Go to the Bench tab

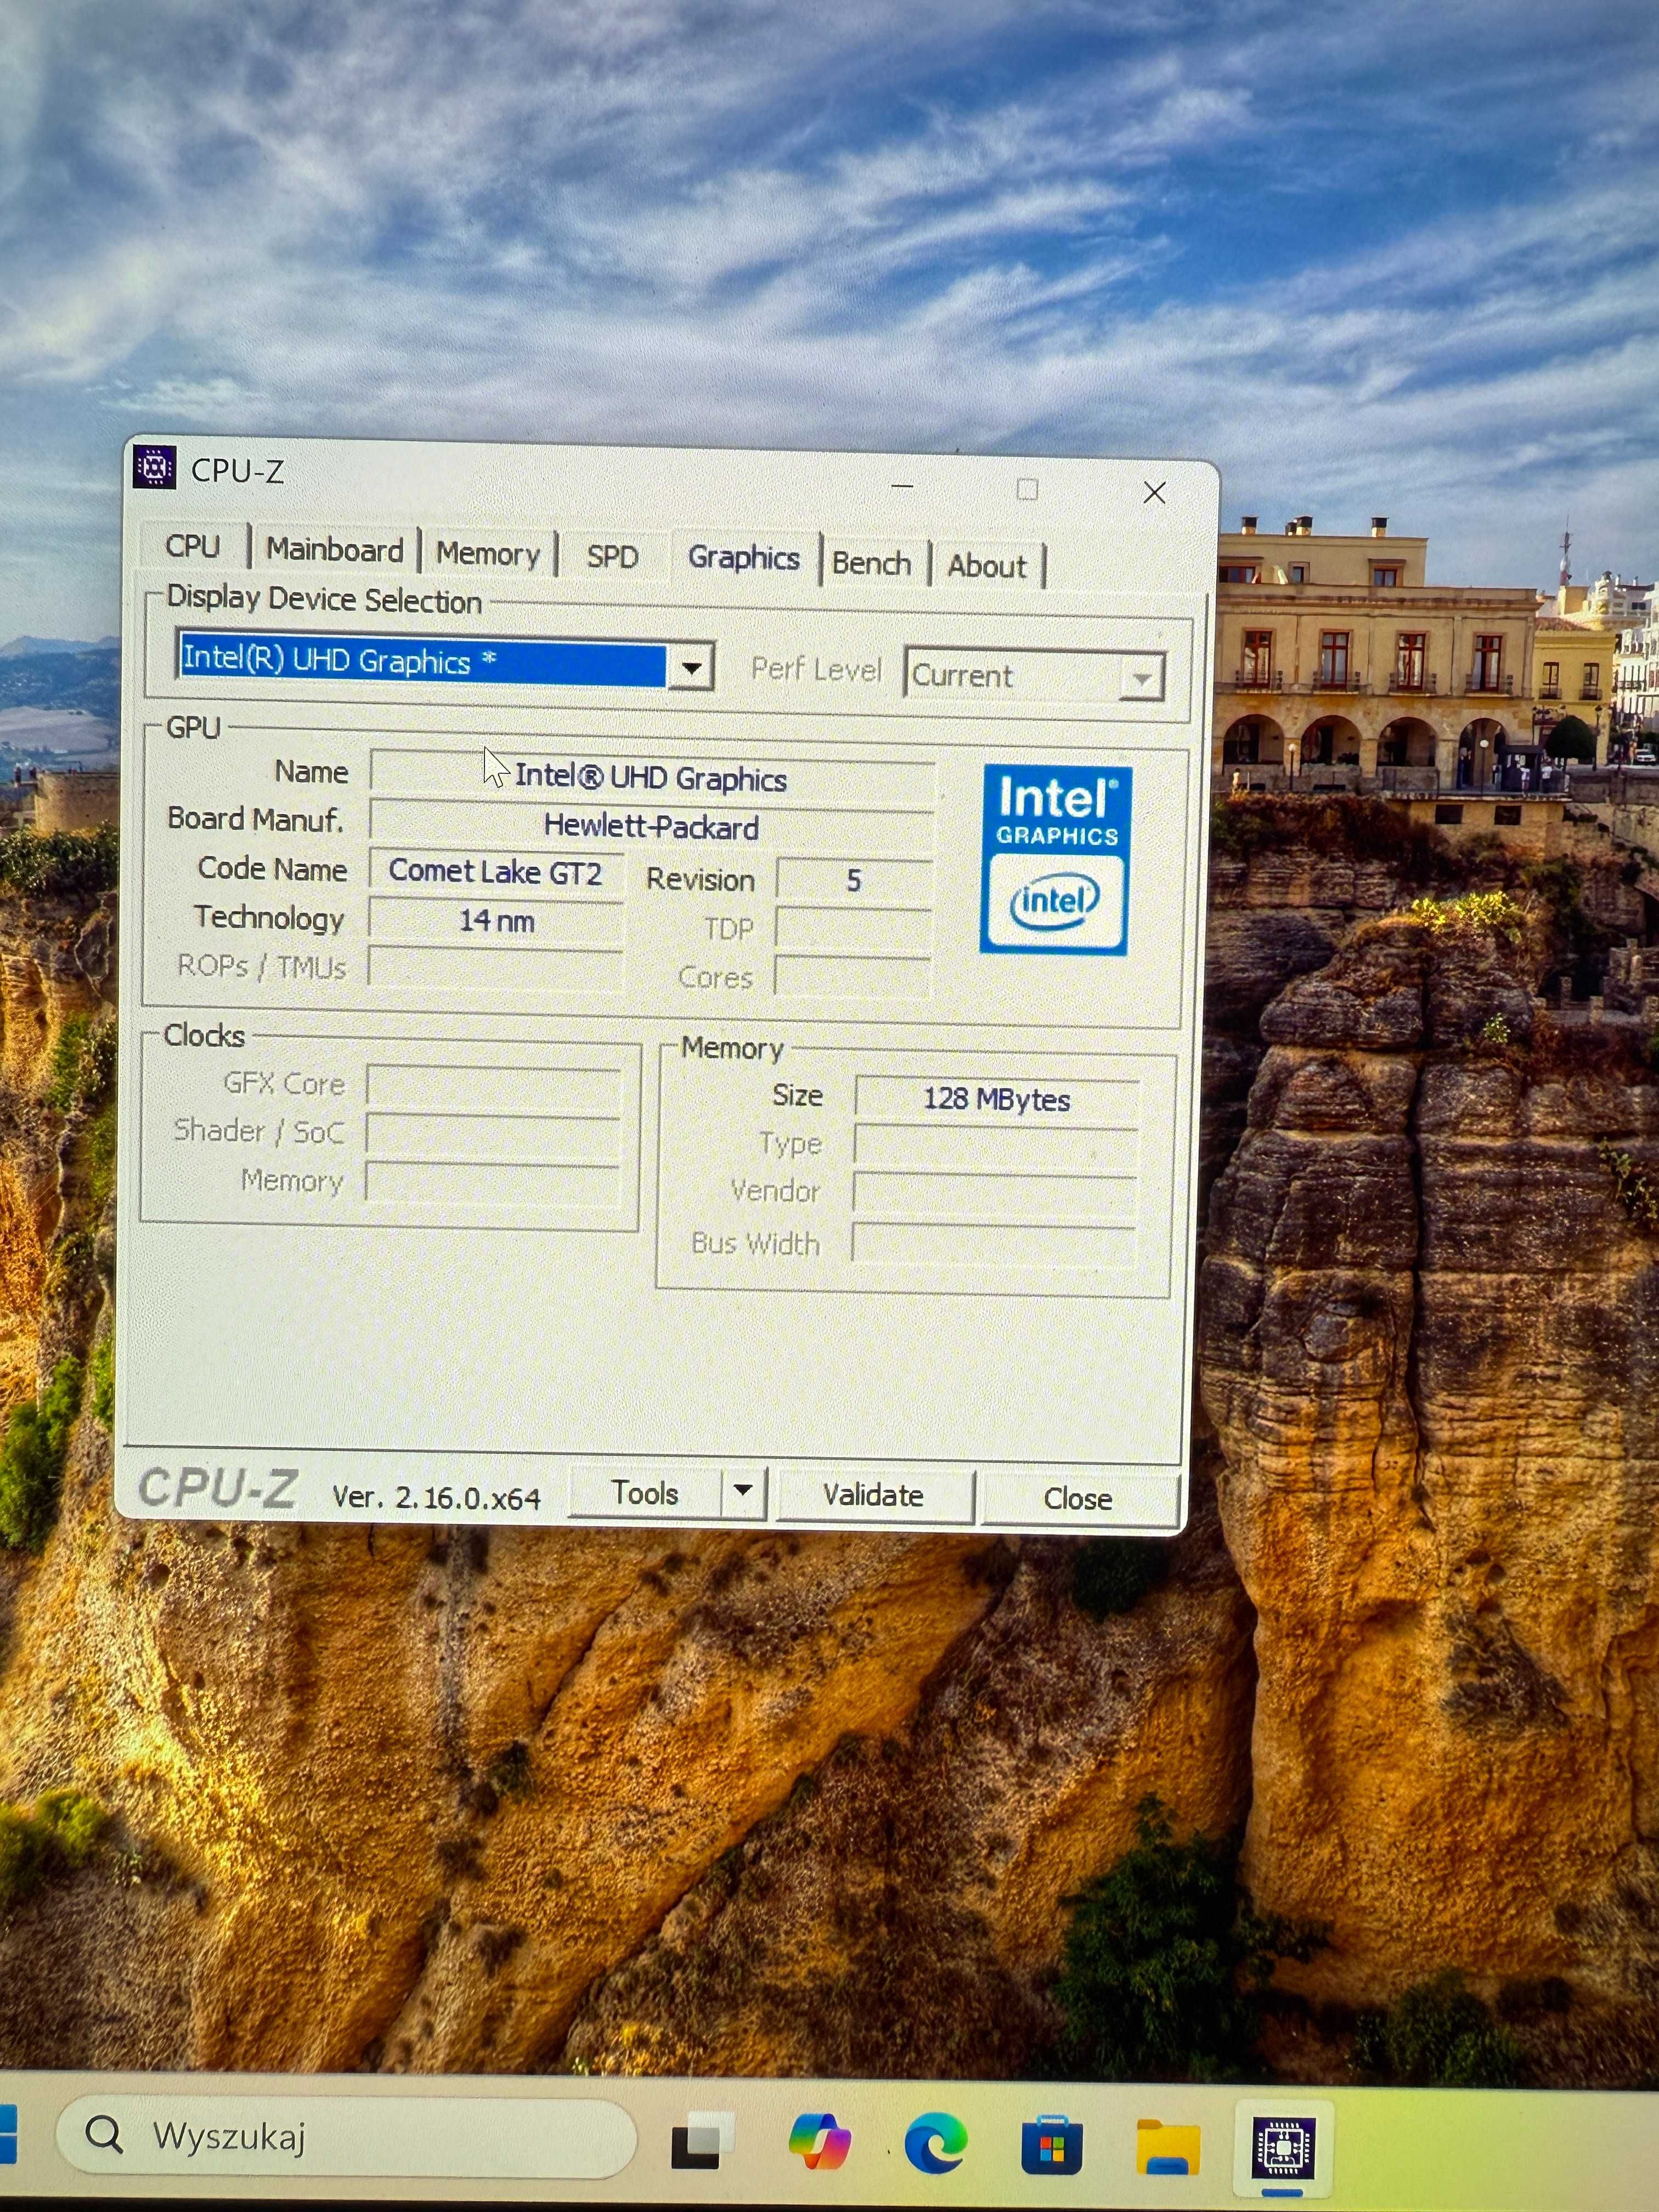871,564
